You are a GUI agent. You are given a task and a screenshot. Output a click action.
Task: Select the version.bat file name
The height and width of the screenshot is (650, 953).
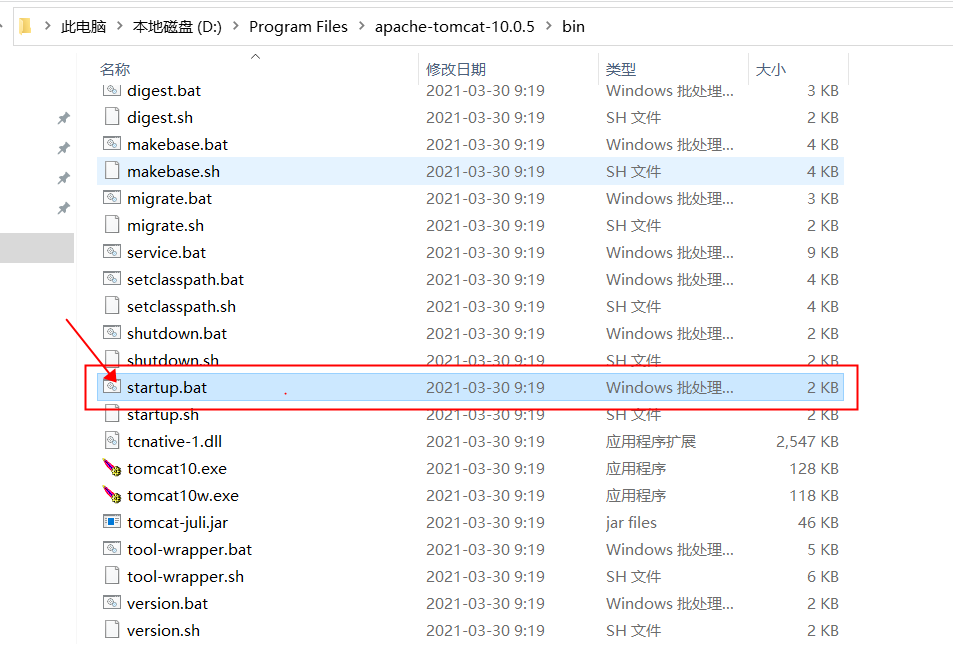(168, 603)
